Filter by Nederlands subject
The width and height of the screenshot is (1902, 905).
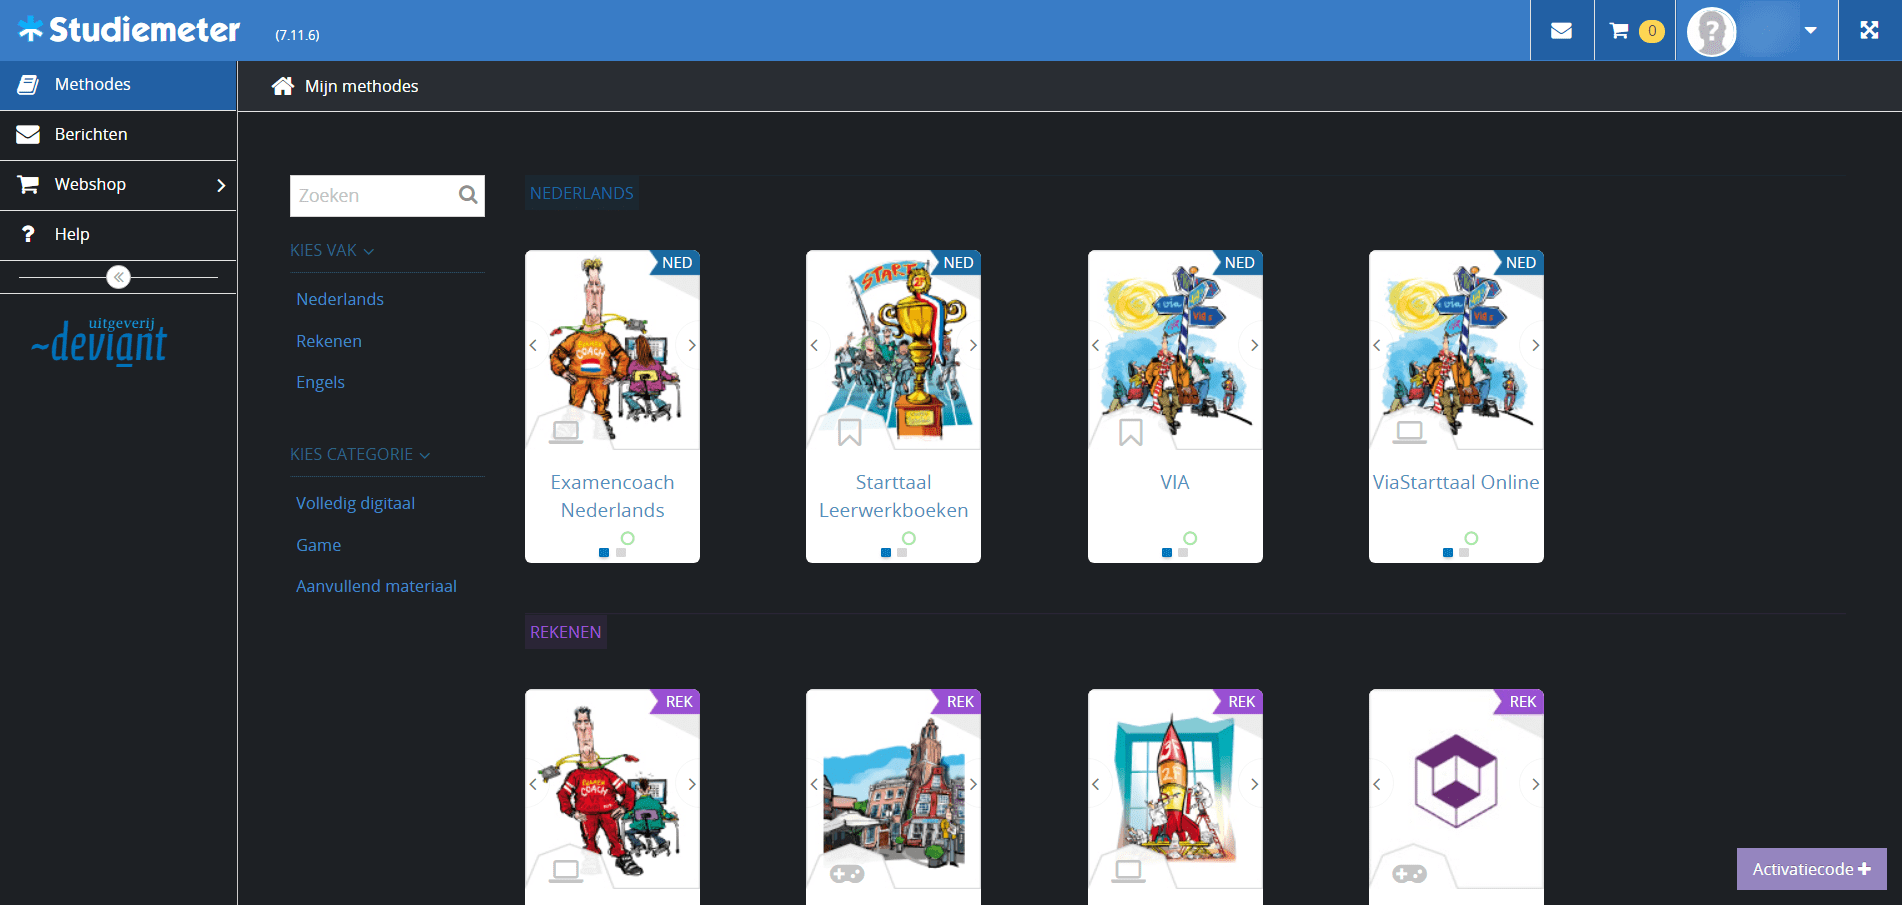pyautogui.click(x=340, y=299)
